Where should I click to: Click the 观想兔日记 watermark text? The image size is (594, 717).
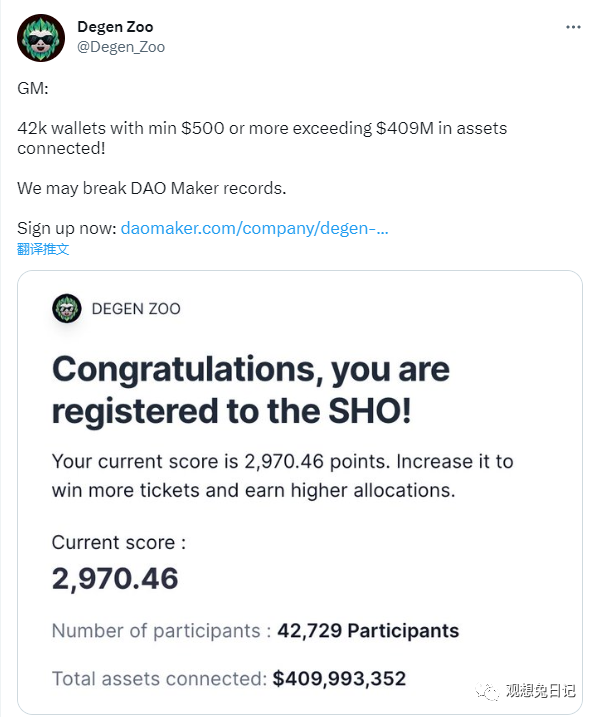tap(540, 690)
